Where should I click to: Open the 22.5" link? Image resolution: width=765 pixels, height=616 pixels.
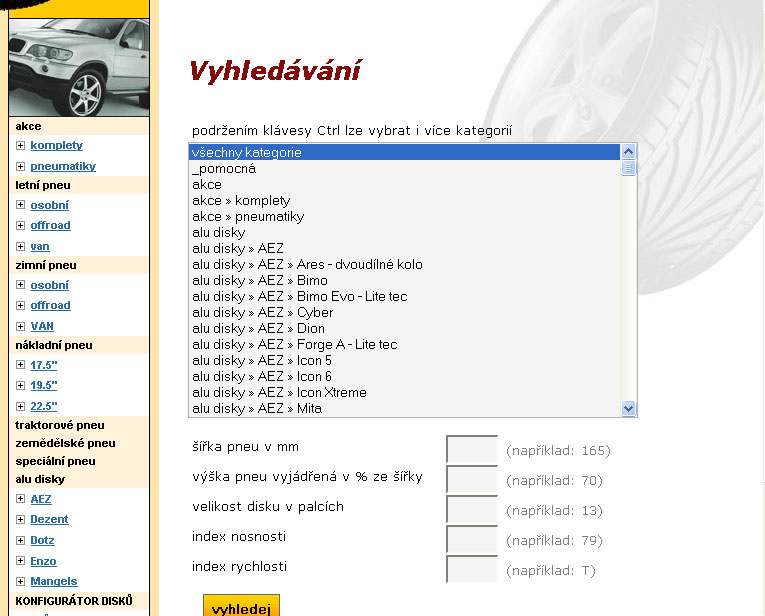[44, 406]
